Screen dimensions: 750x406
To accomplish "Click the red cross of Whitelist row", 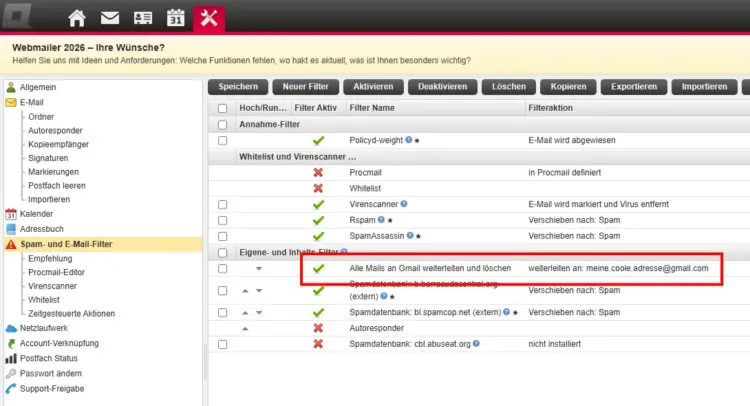I will 318,188.
